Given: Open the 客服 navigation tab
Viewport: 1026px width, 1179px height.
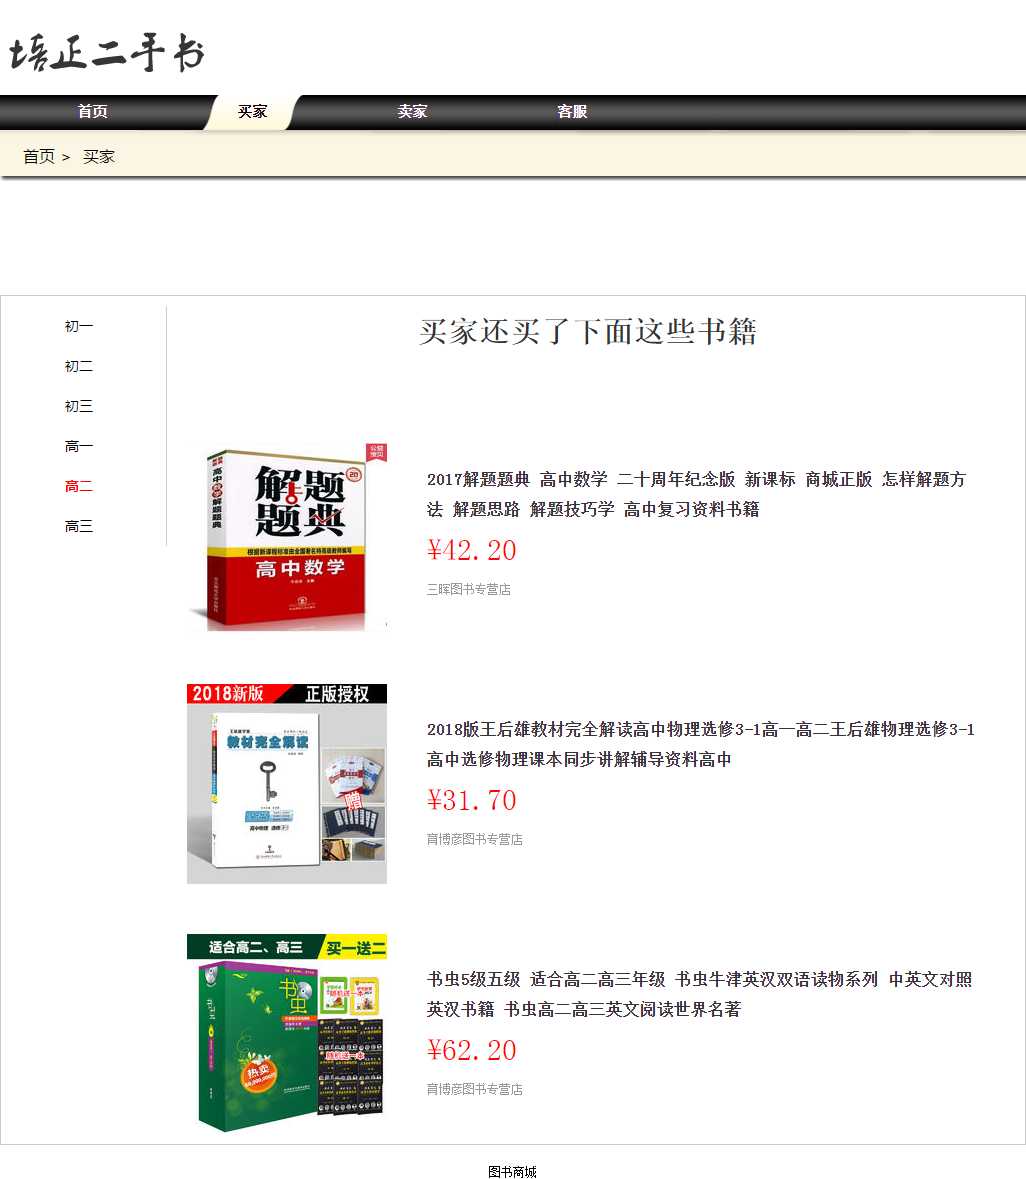Looking at the screenshot, I should tap(572, 112).
